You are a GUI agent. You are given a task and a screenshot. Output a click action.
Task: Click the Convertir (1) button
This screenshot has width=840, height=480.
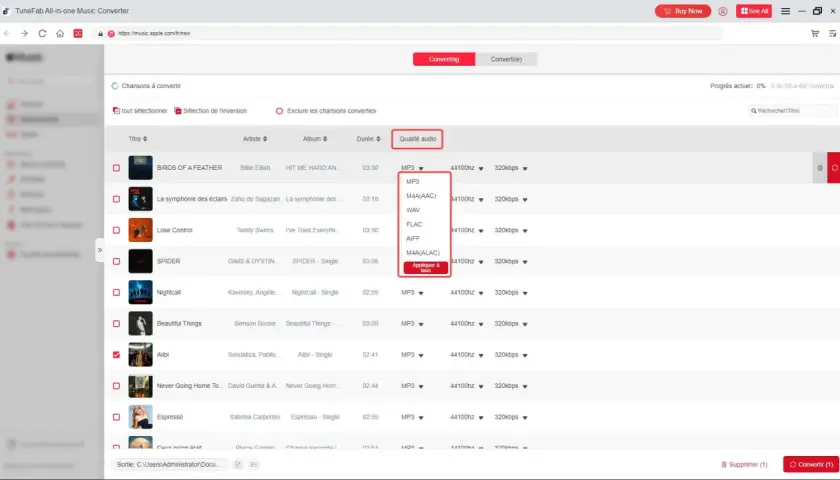pos(811,464)
